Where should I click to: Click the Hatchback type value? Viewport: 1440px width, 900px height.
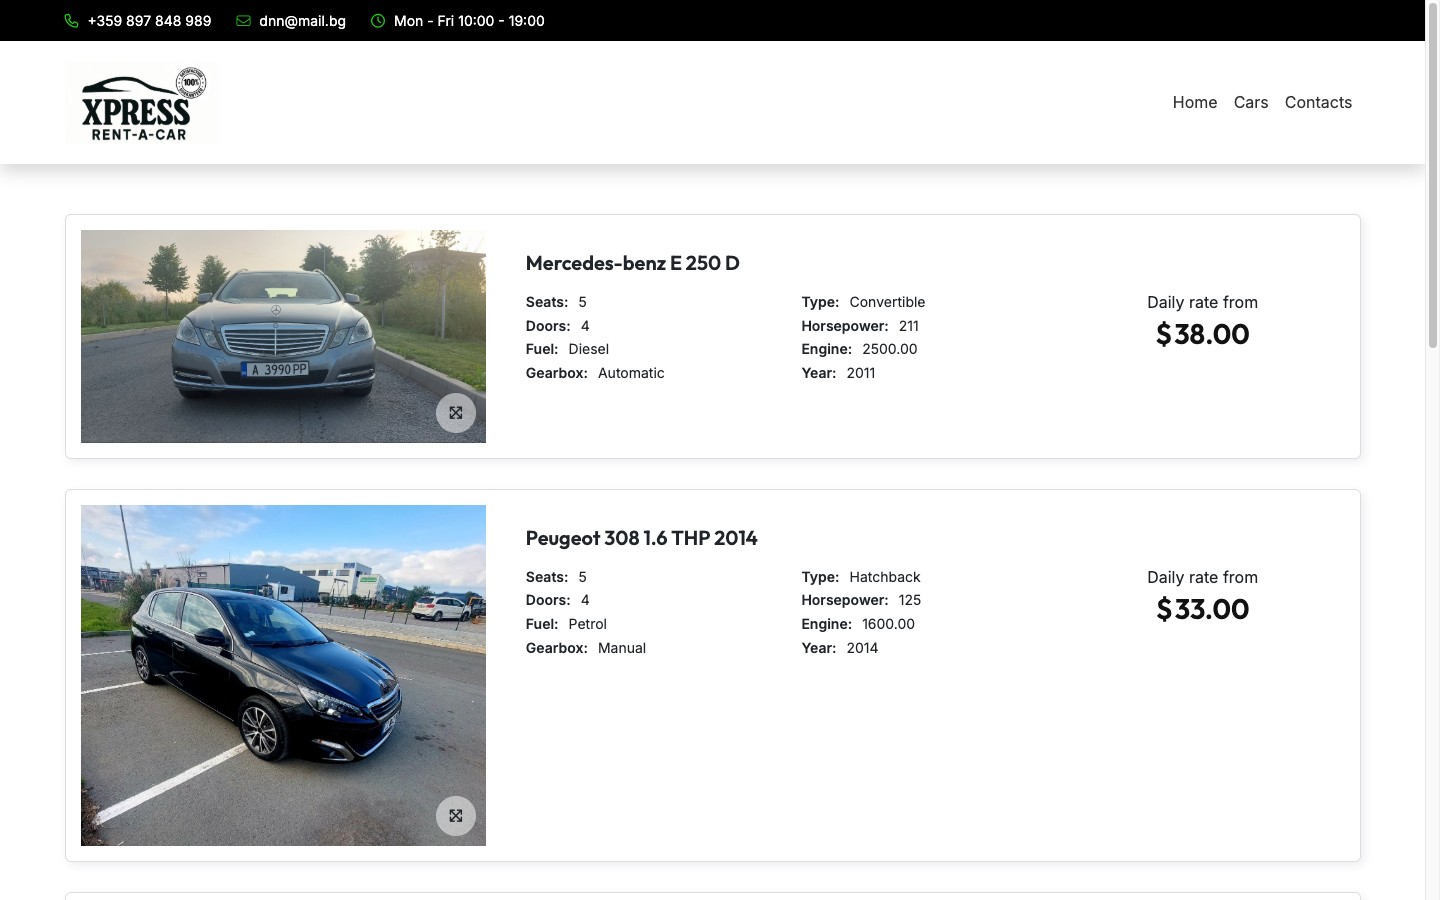pyautogui.click(x=885, y=577)
